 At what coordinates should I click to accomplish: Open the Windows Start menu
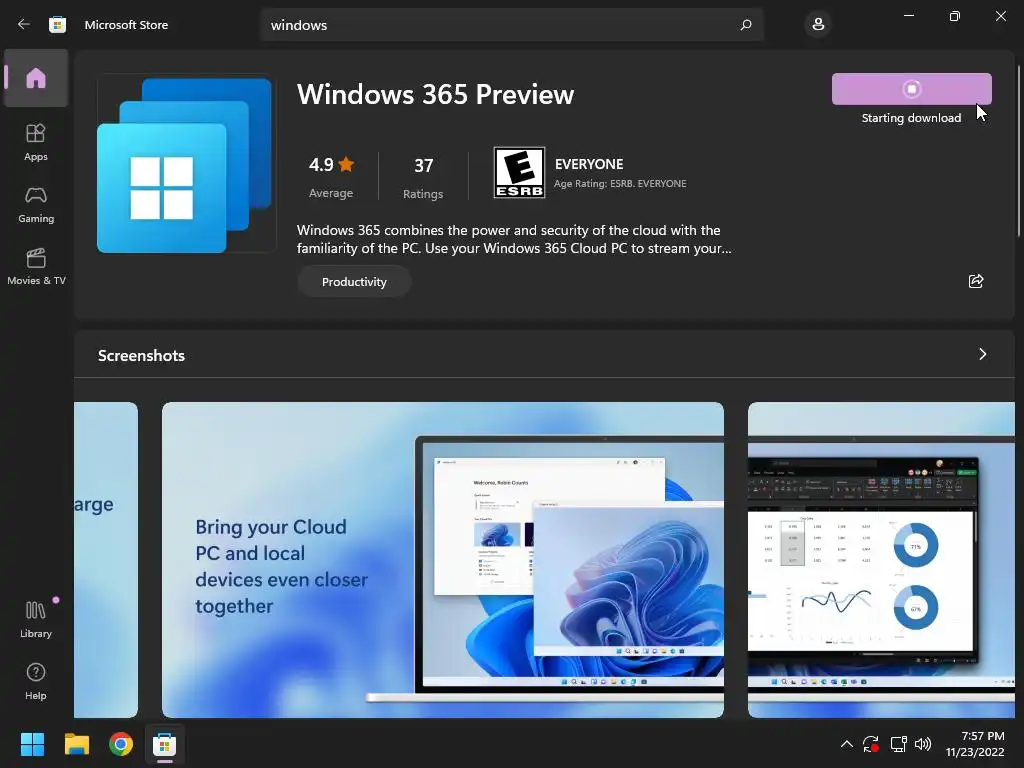[32, 744]
